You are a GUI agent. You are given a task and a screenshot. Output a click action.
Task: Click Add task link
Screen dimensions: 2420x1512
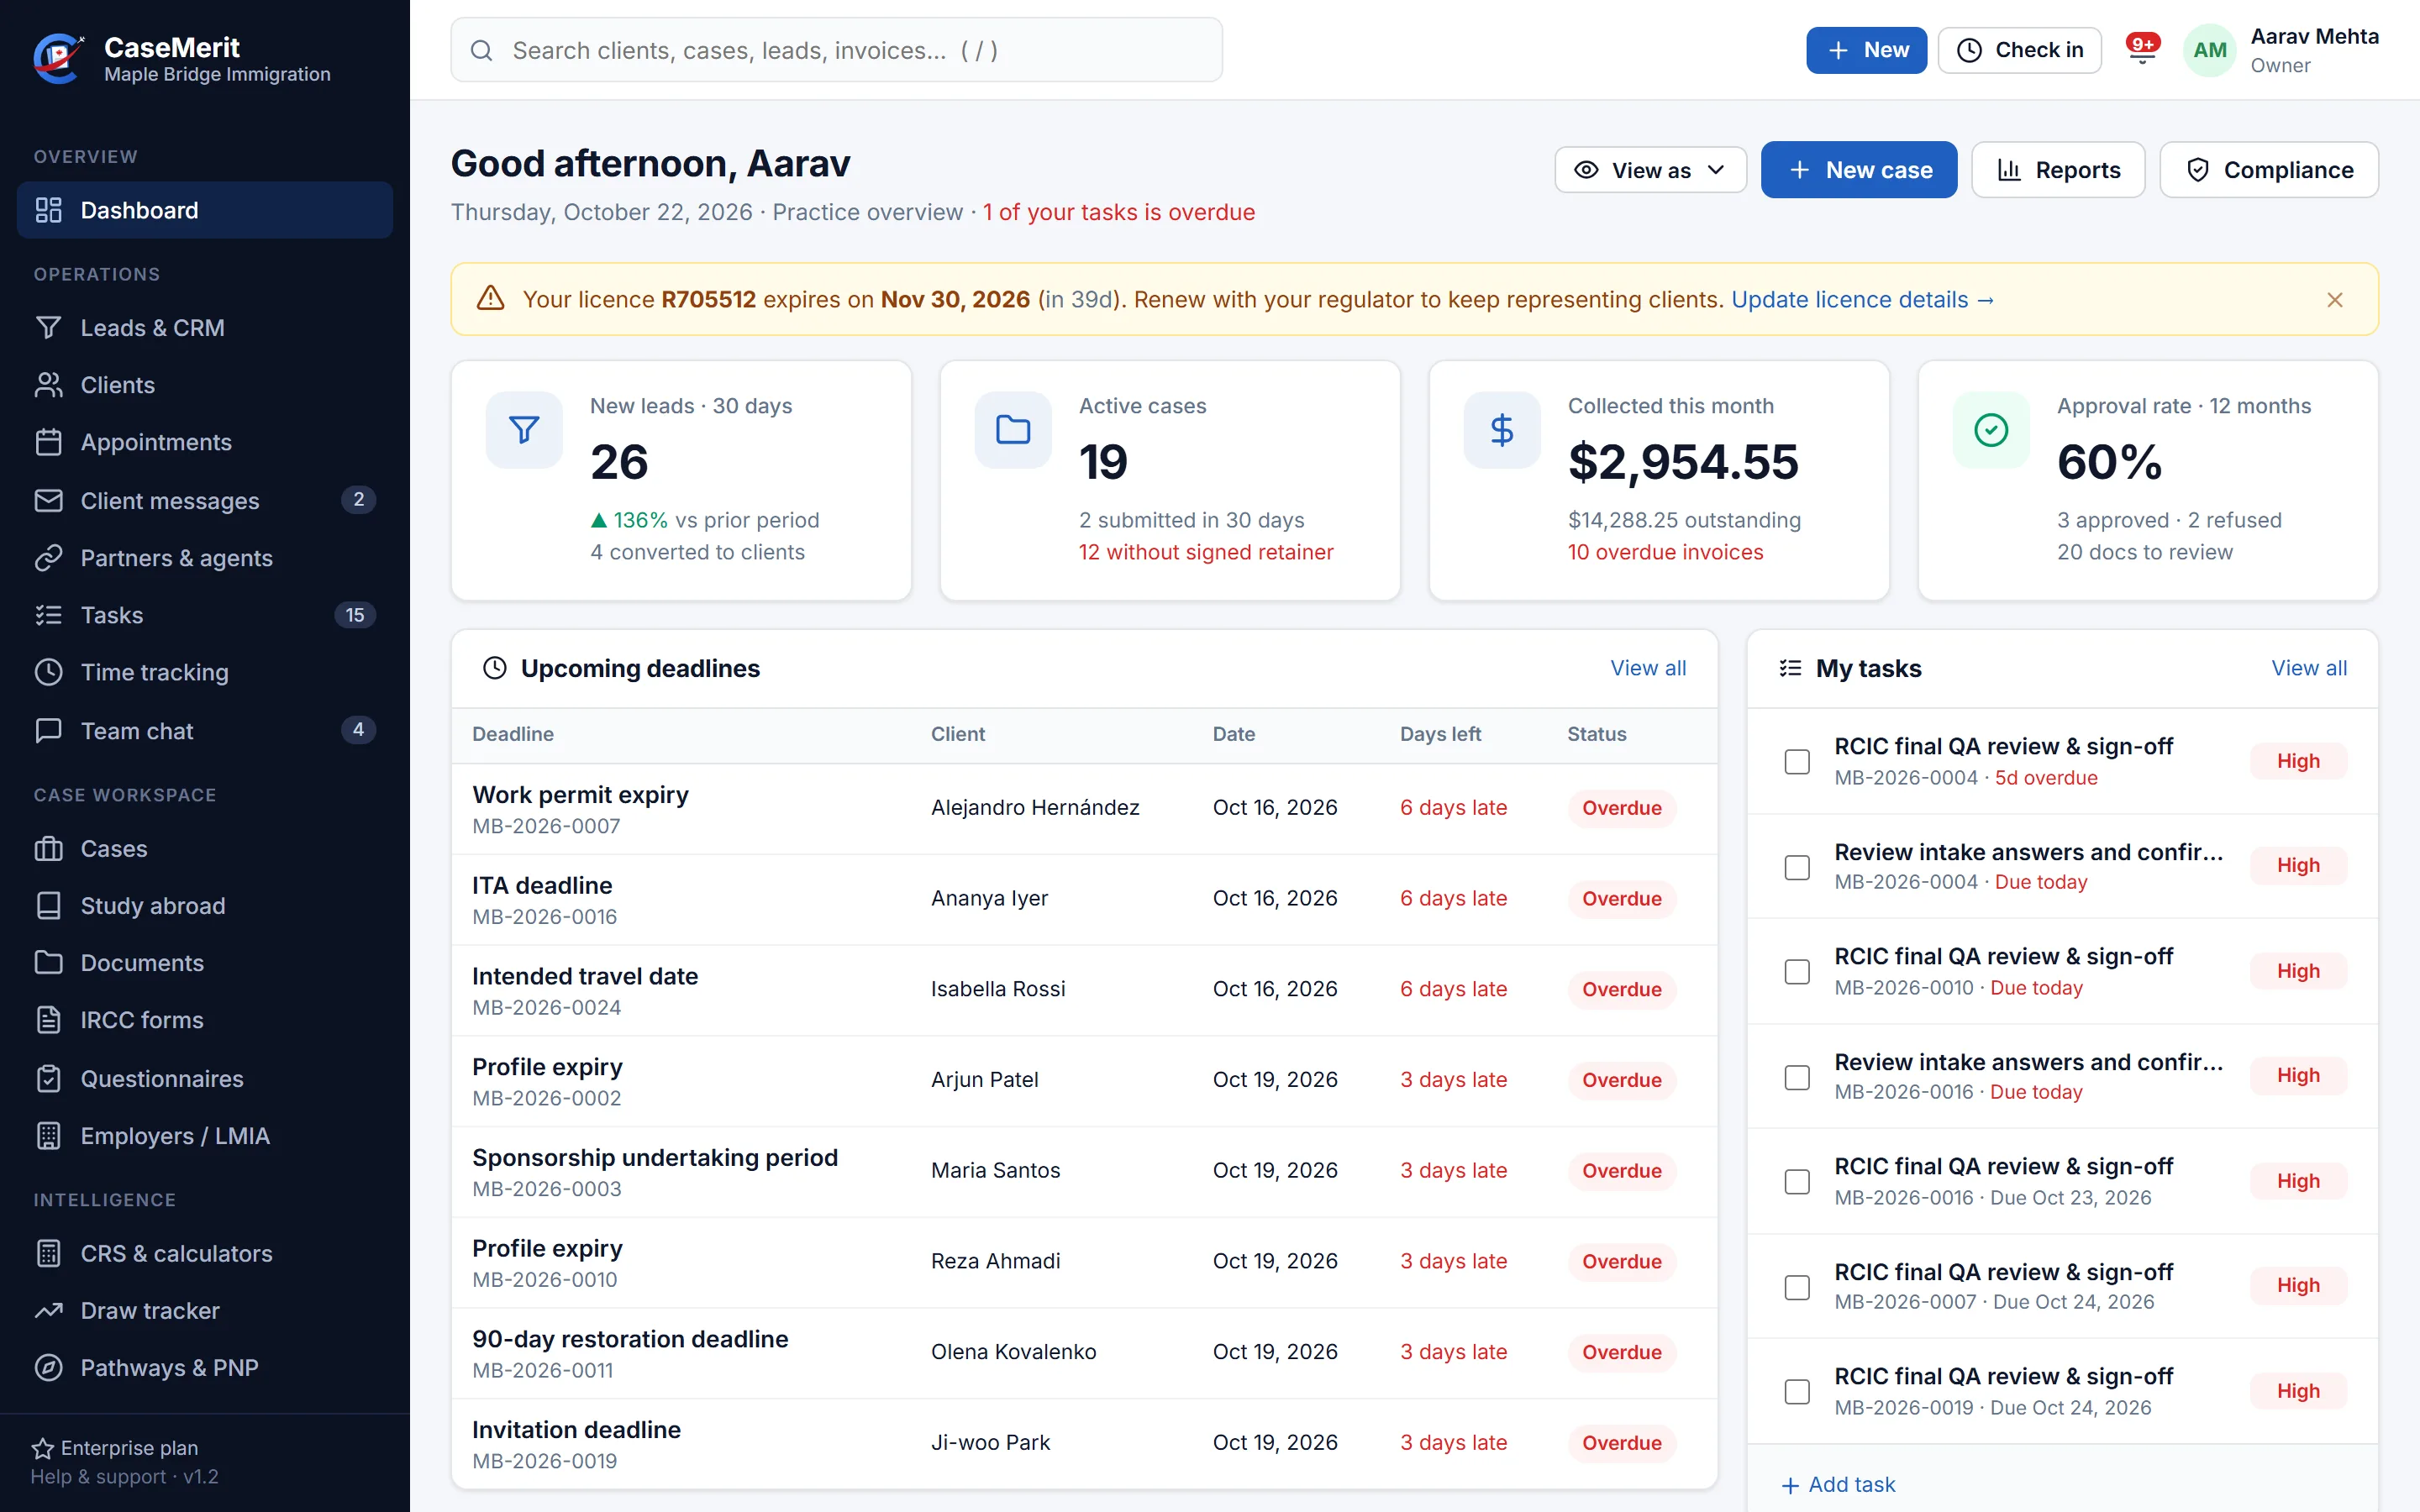(1838, 1484)
